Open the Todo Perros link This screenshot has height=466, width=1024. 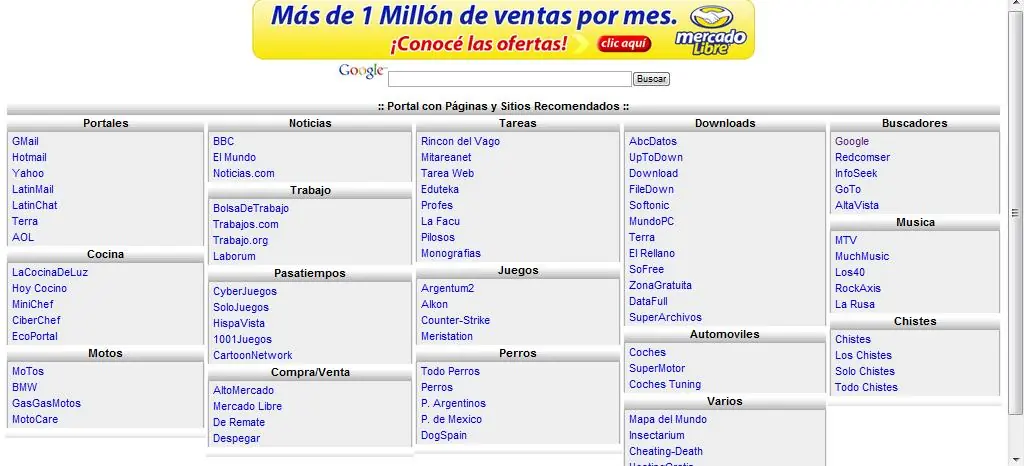(x=450, y=371)
